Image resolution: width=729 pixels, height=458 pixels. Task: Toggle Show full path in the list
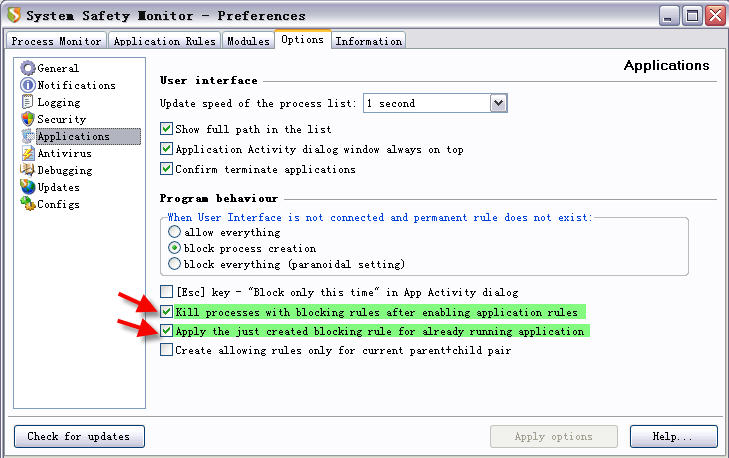(166, 129)
